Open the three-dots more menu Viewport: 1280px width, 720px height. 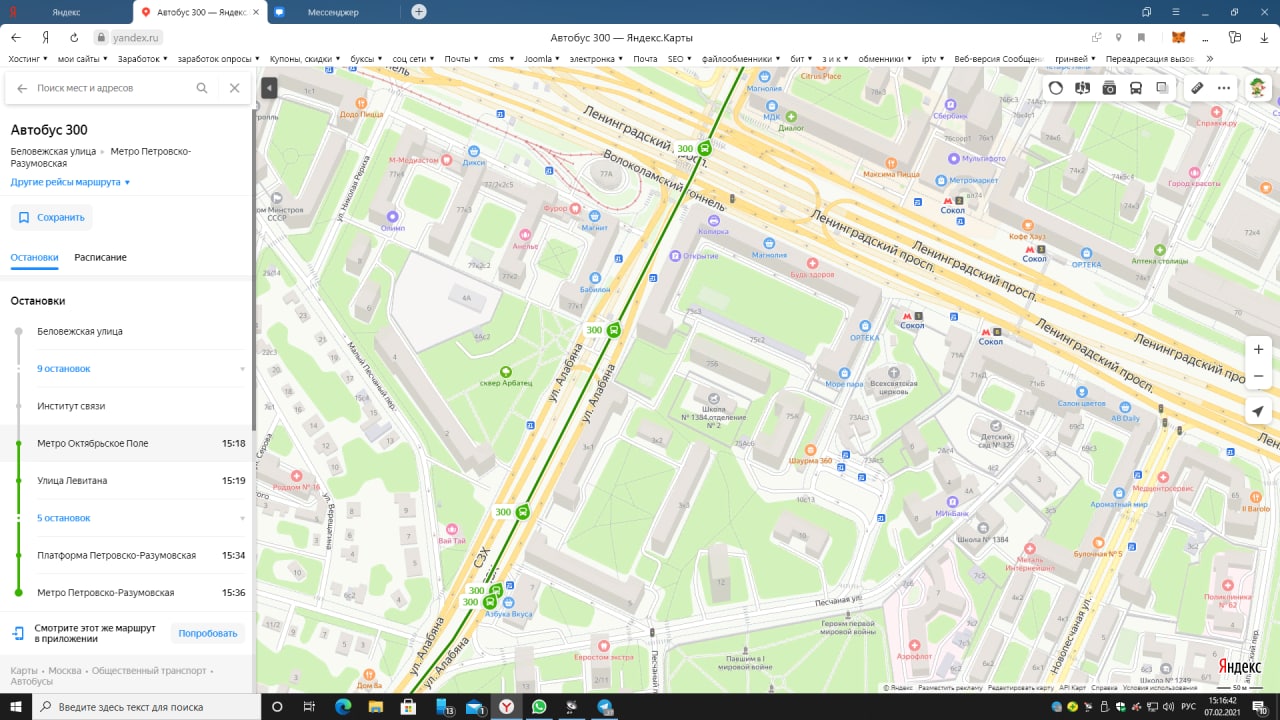pyautogui.click(x=1223, y=88)
